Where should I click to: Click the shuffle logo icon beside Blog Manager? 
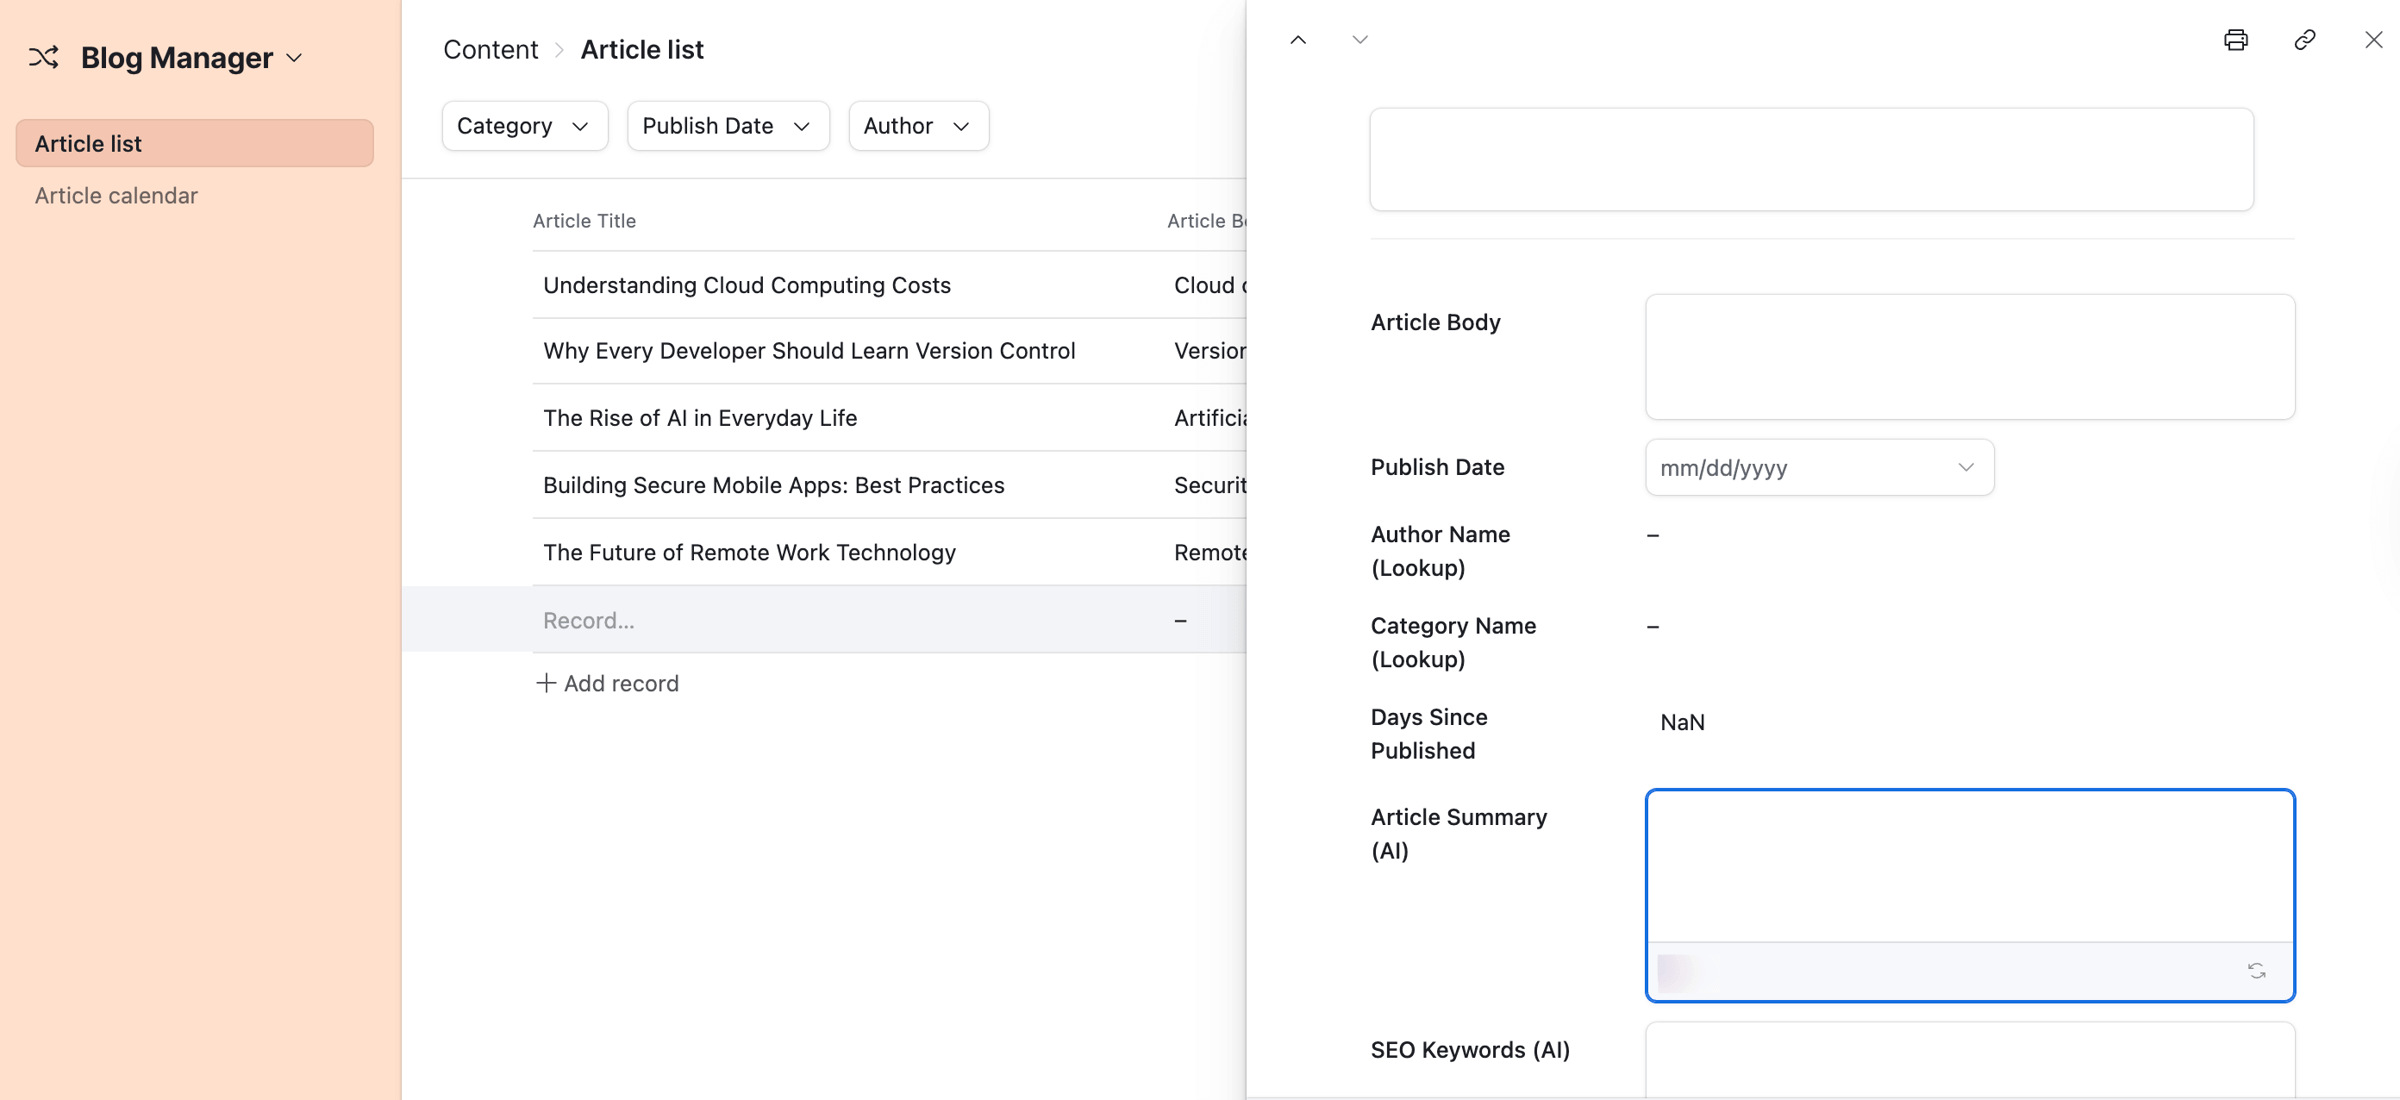(43, 58)
